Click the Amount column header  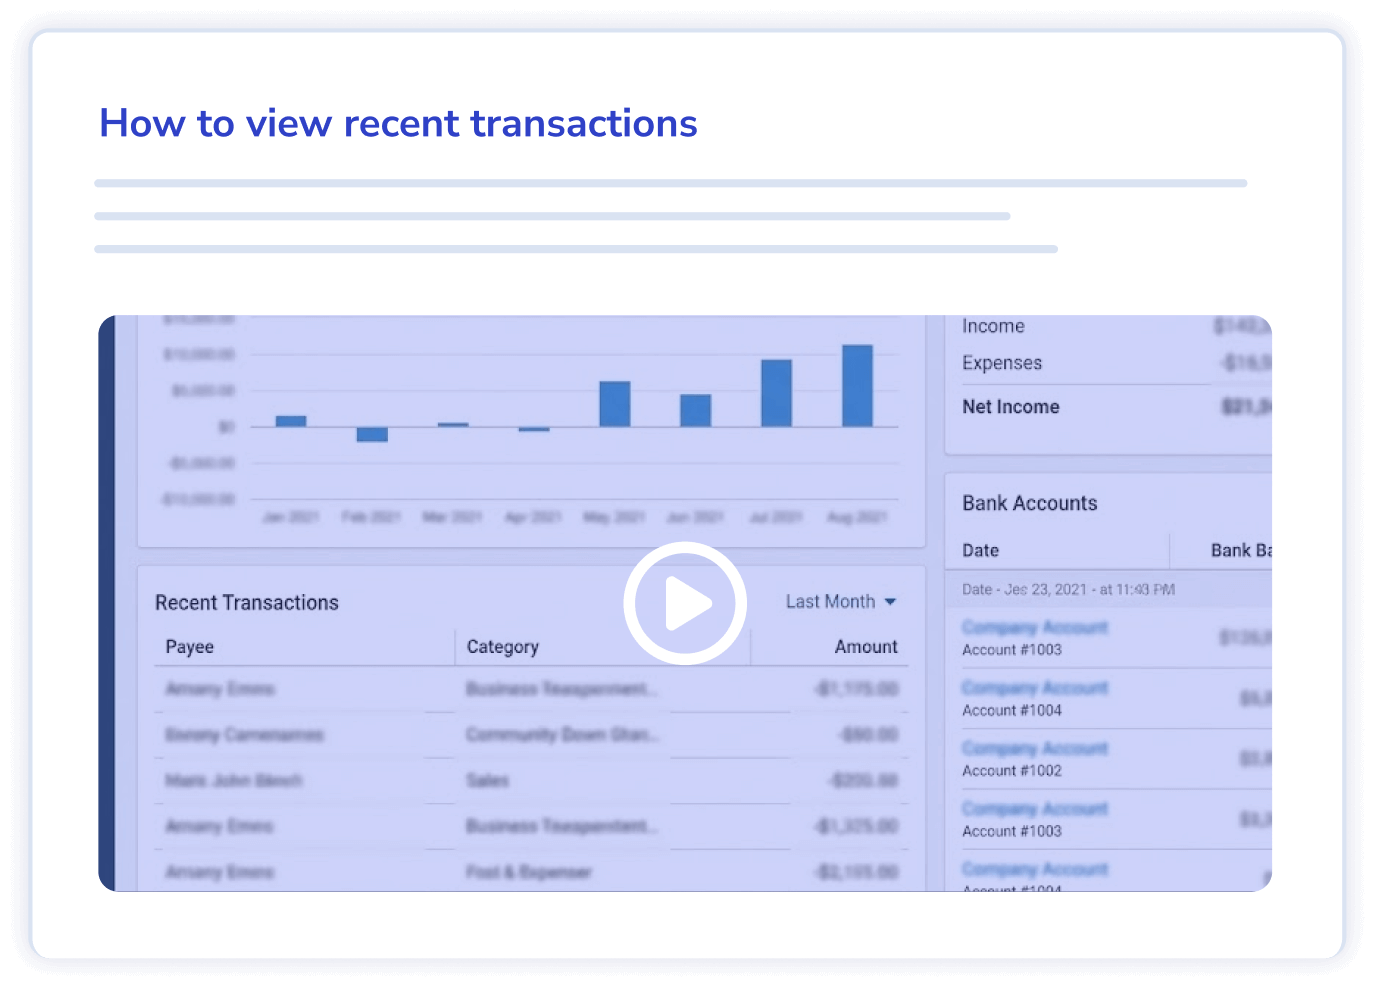[865, 647]
